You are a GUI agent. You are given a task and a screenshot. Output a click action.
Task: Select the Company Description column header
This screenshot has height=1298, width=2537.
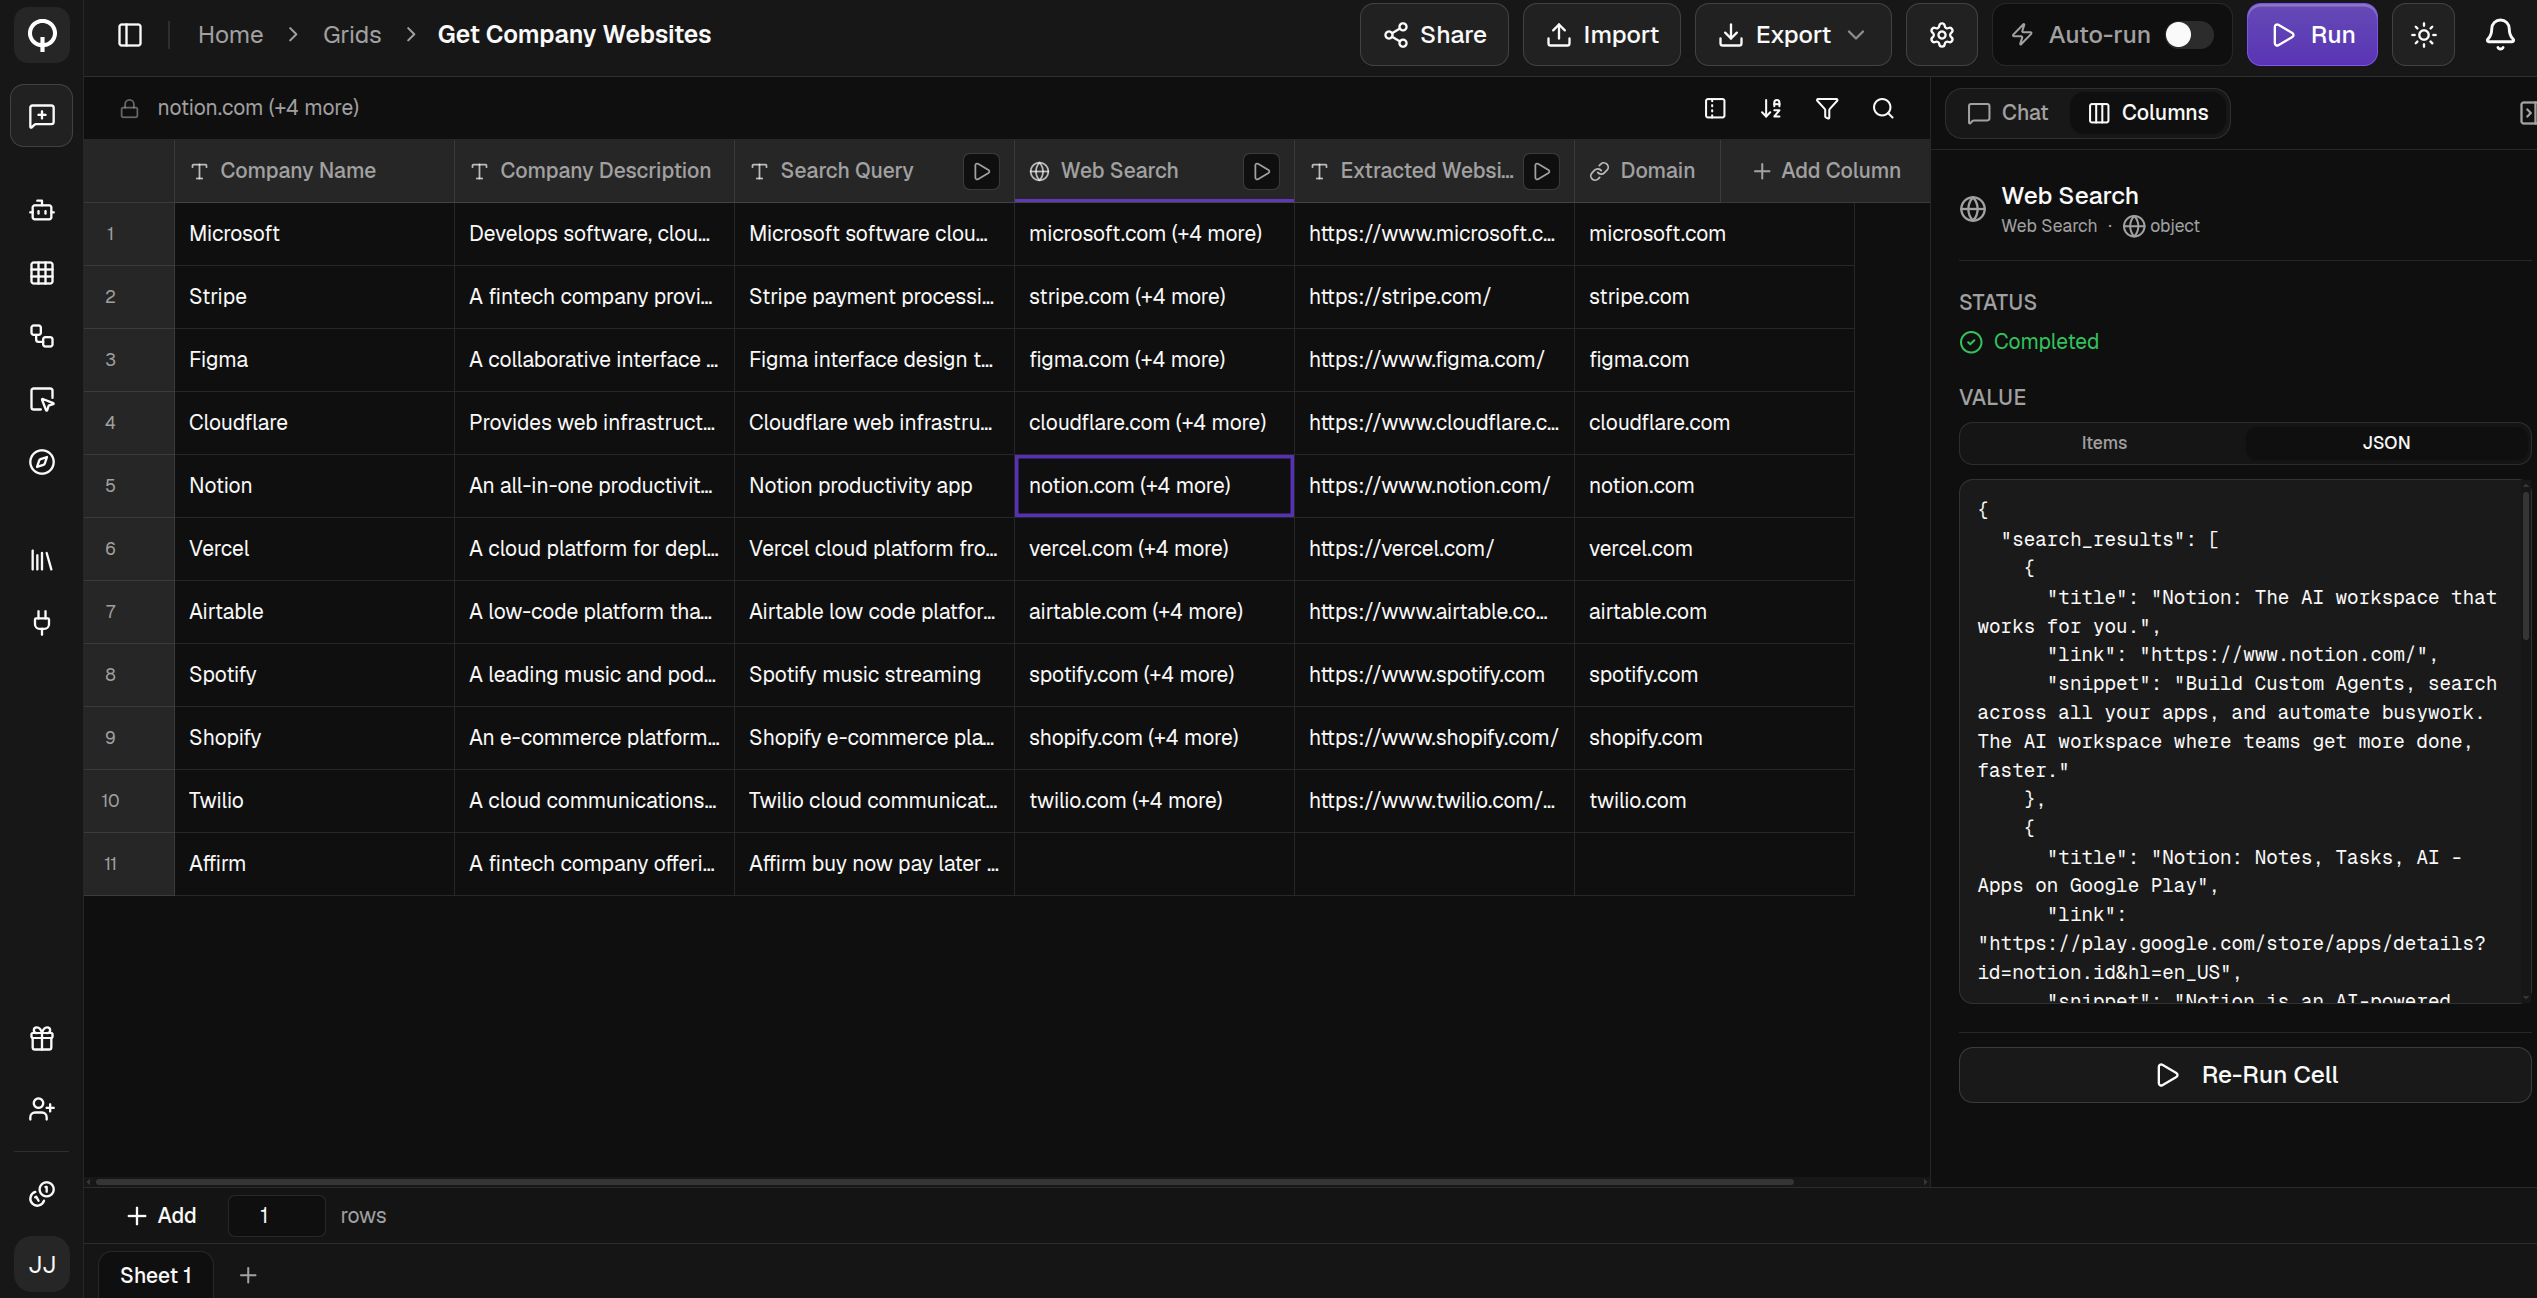click(594, 171)
